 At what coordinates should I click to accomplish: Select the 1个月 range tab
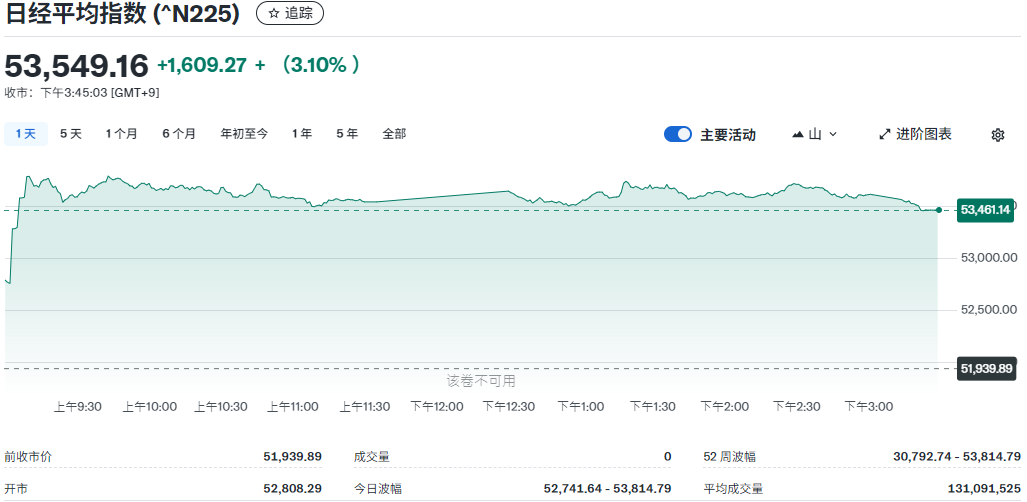[x=122, y=134]
